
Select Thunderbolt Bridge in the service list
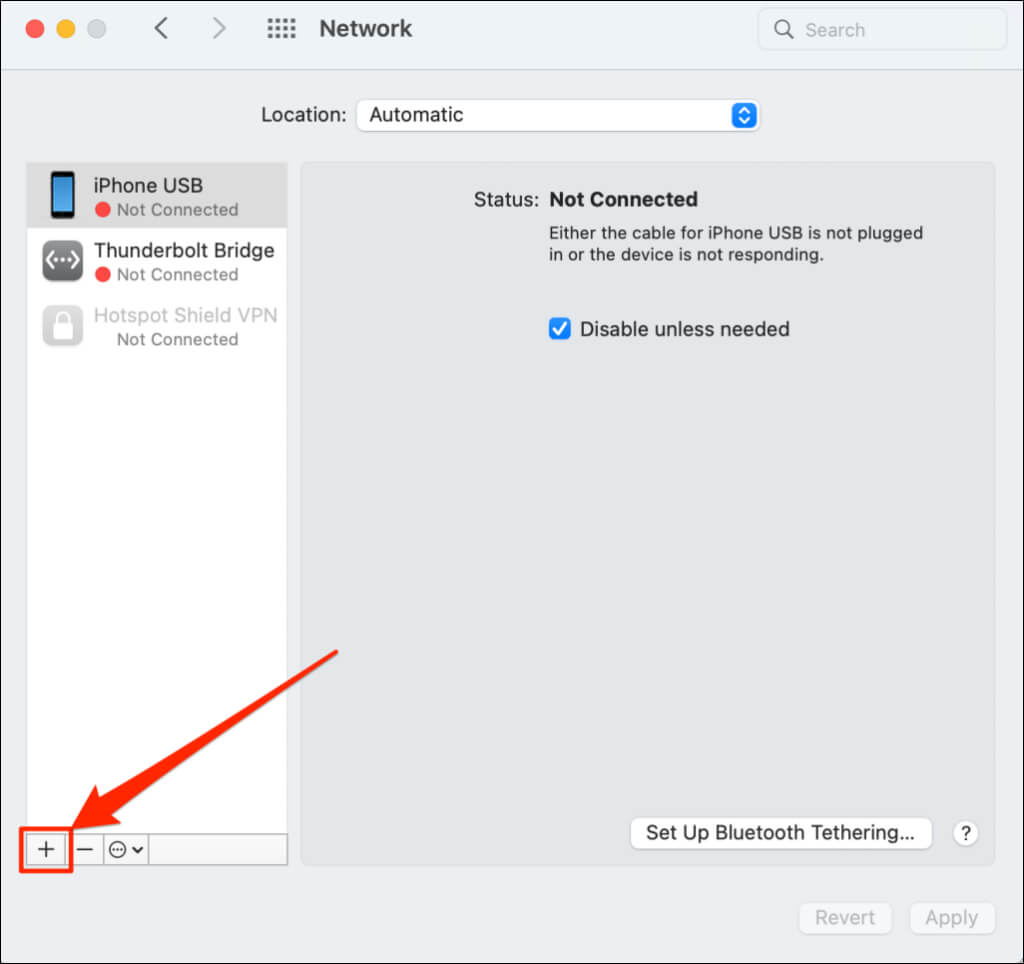pyautogui.click(x=157, y=261)
